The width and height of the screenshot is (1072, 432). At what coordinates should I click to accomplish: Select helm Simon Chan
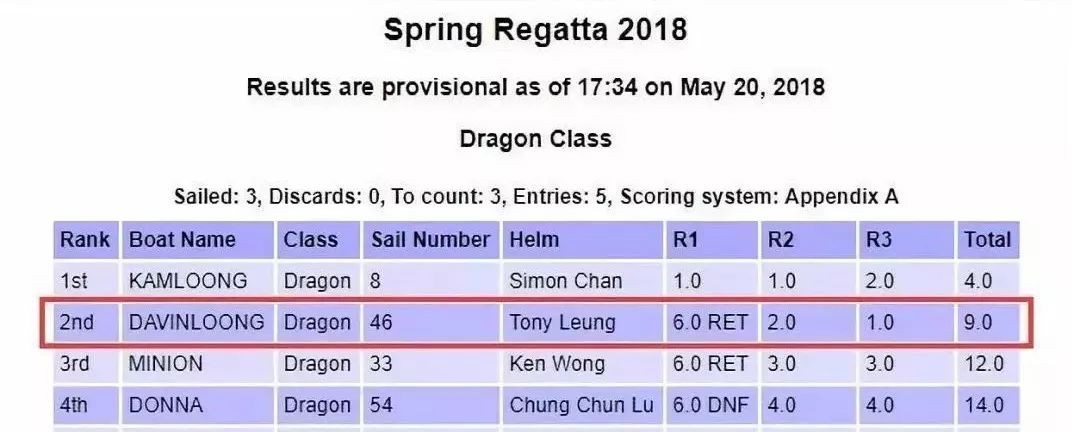click(x=566, y=282)
